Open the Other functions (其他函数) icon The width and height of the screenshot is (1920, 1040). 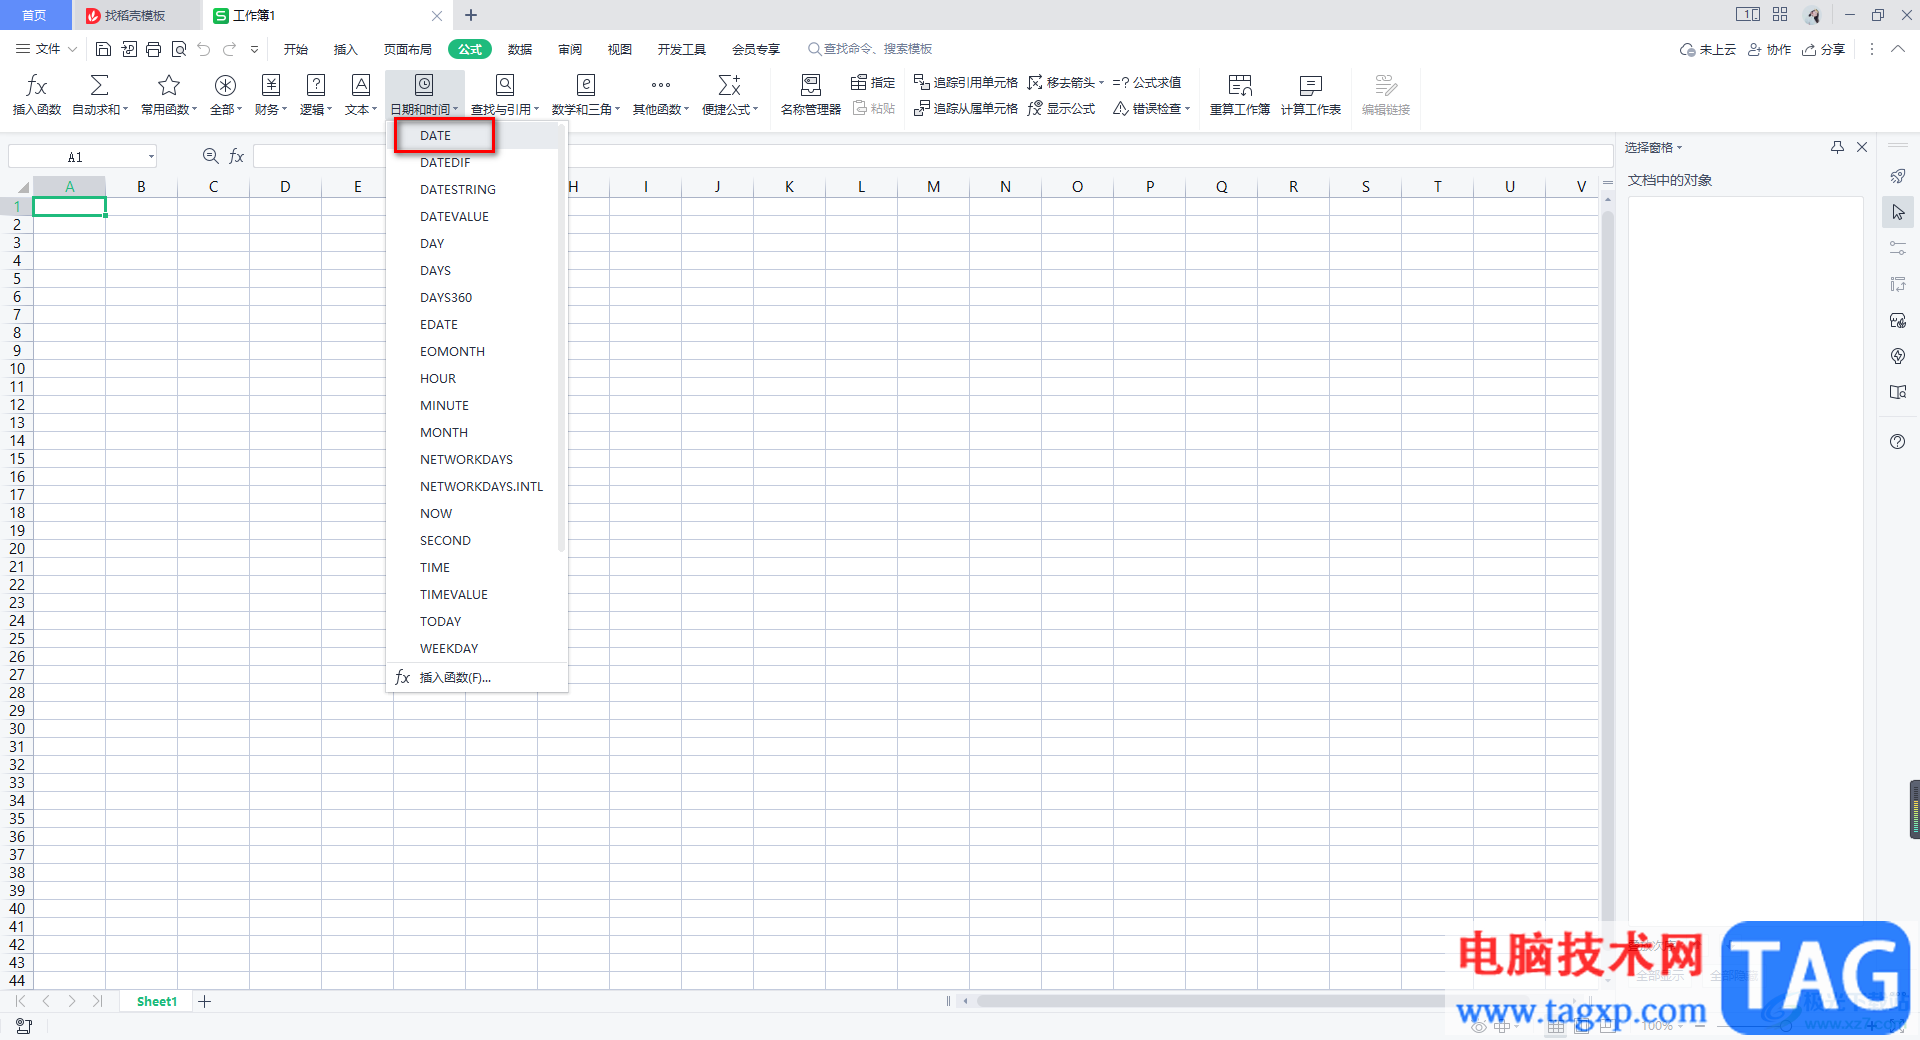pyautogui.click(x=660, y=86)
